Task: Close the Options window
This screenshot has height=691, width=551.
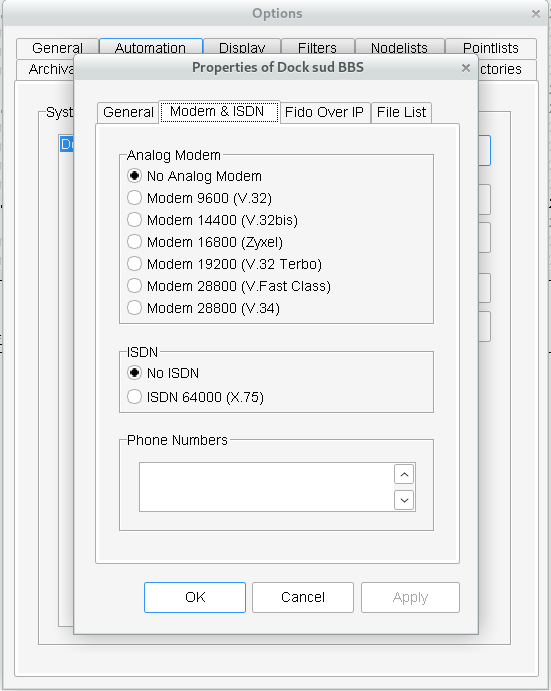Action: pos(536,14)
